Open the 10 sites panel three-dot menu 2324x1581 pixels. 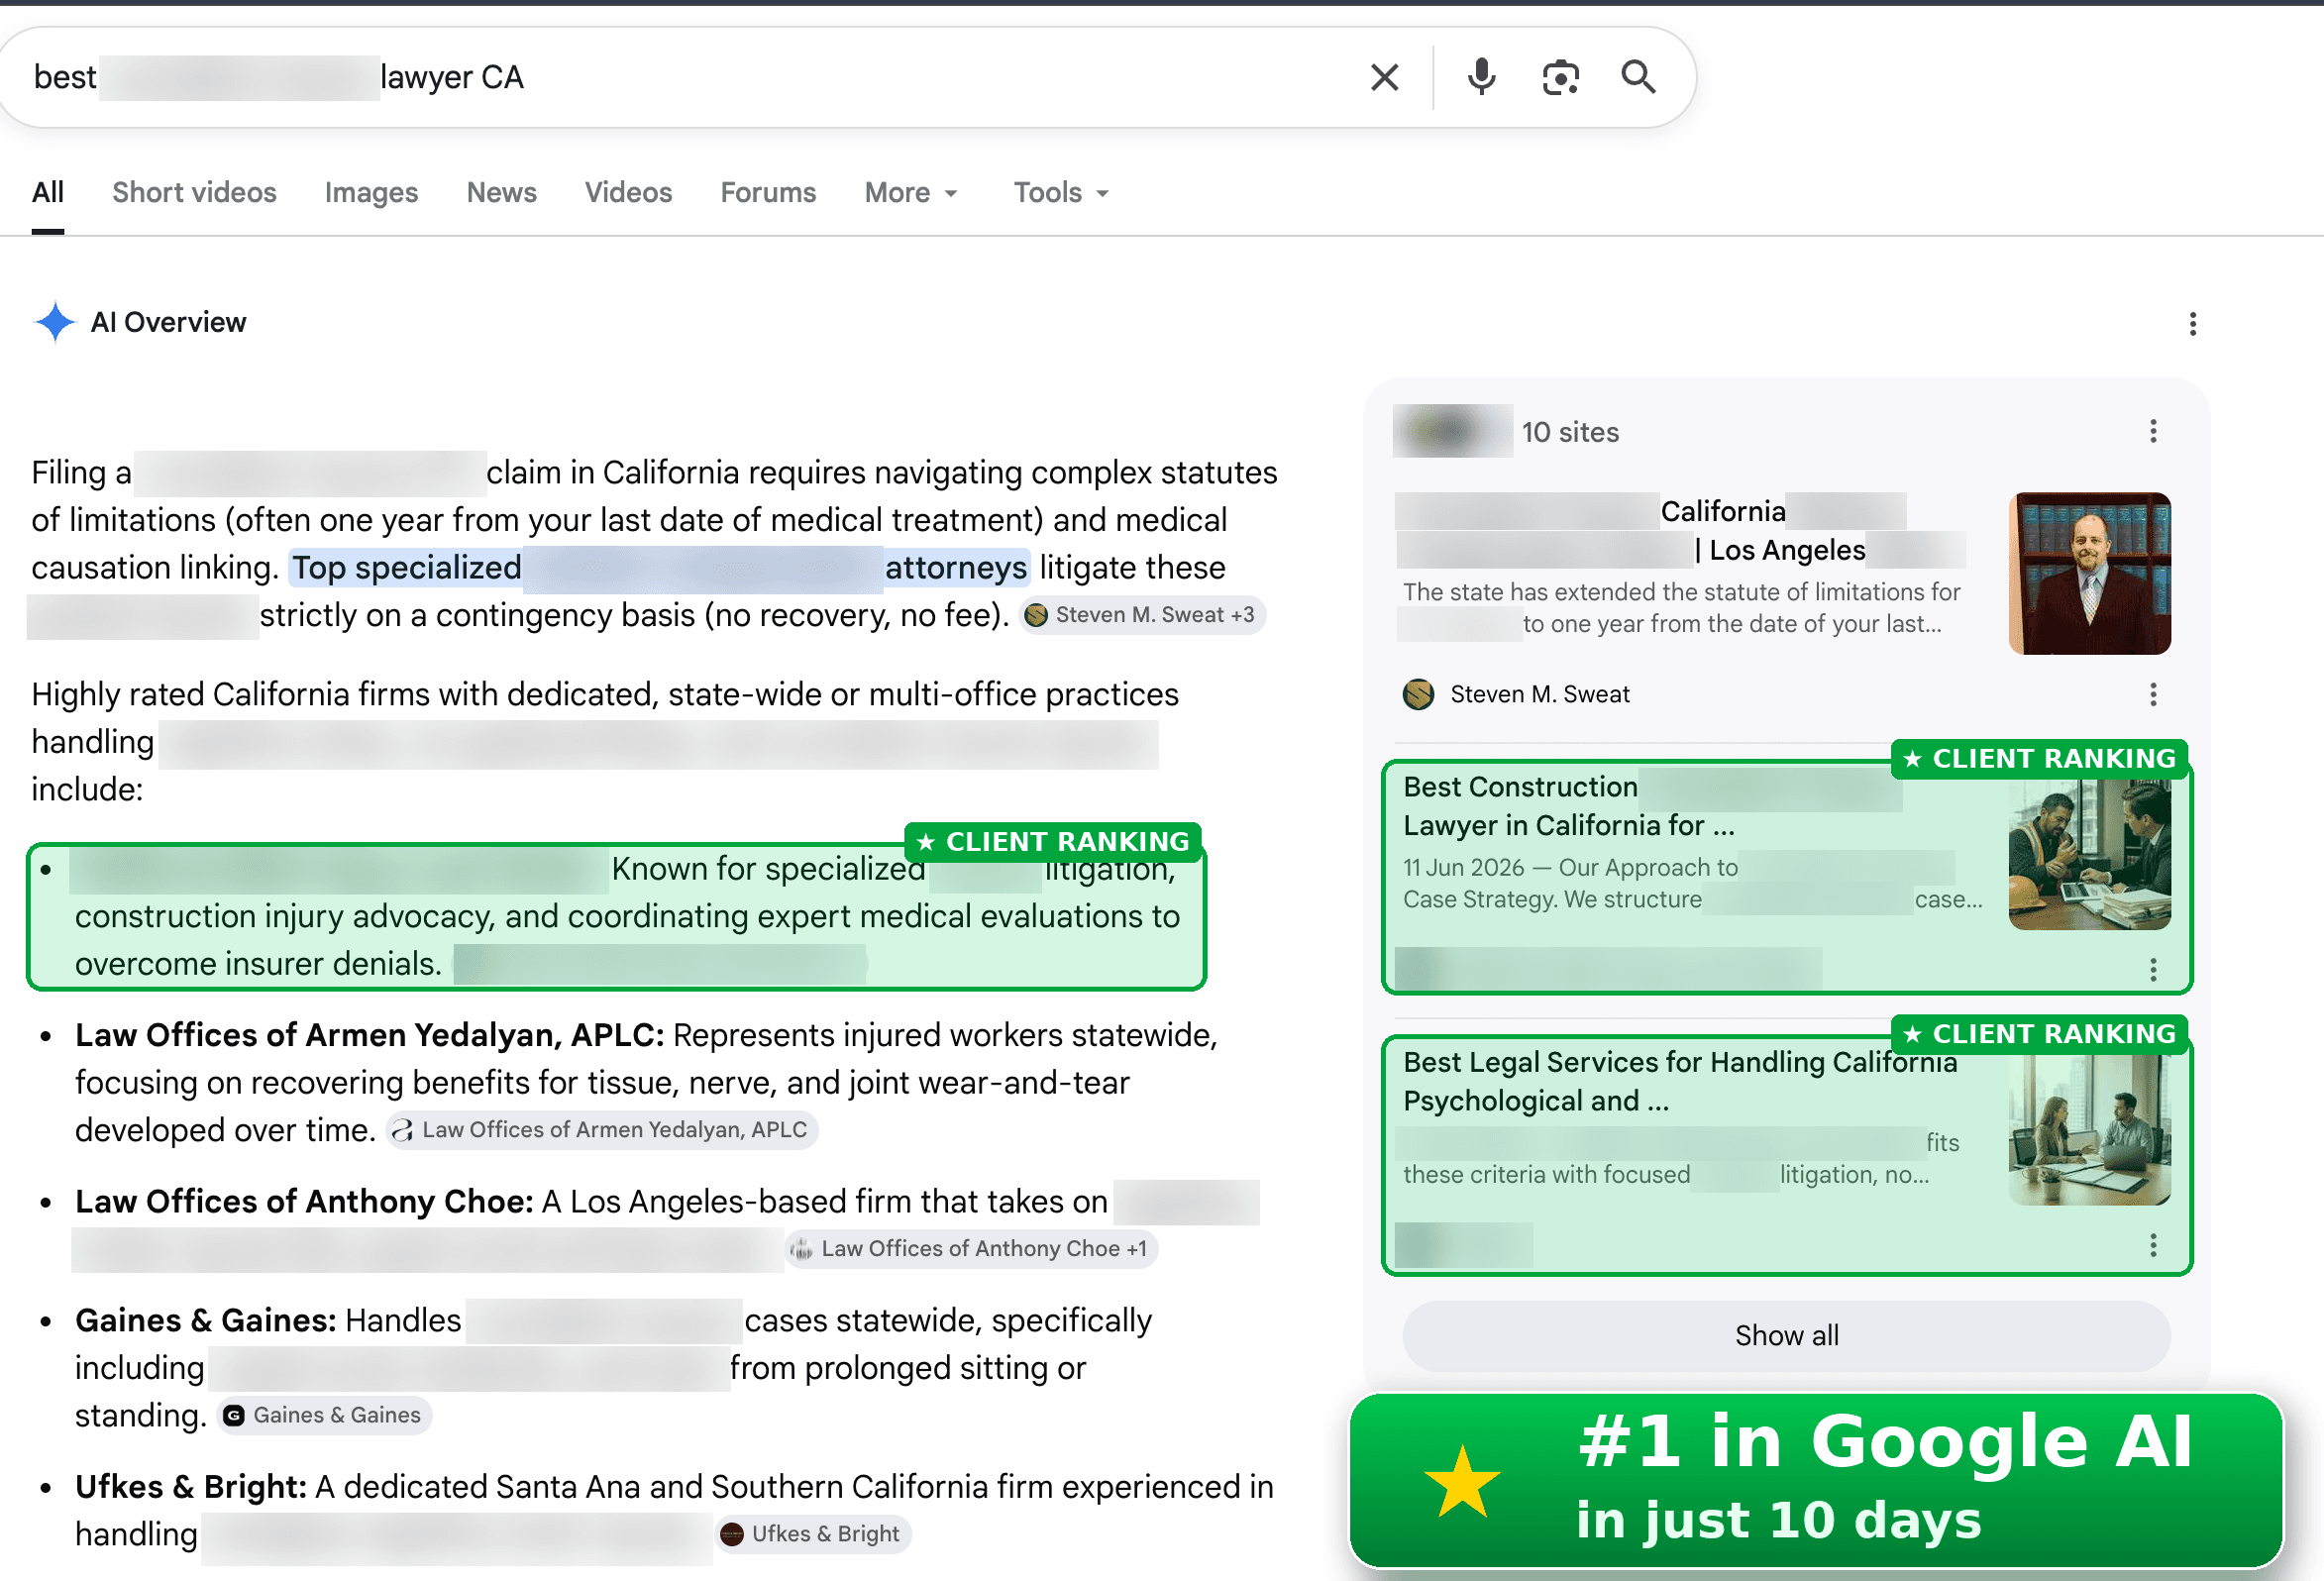(x=2153, y=431)
